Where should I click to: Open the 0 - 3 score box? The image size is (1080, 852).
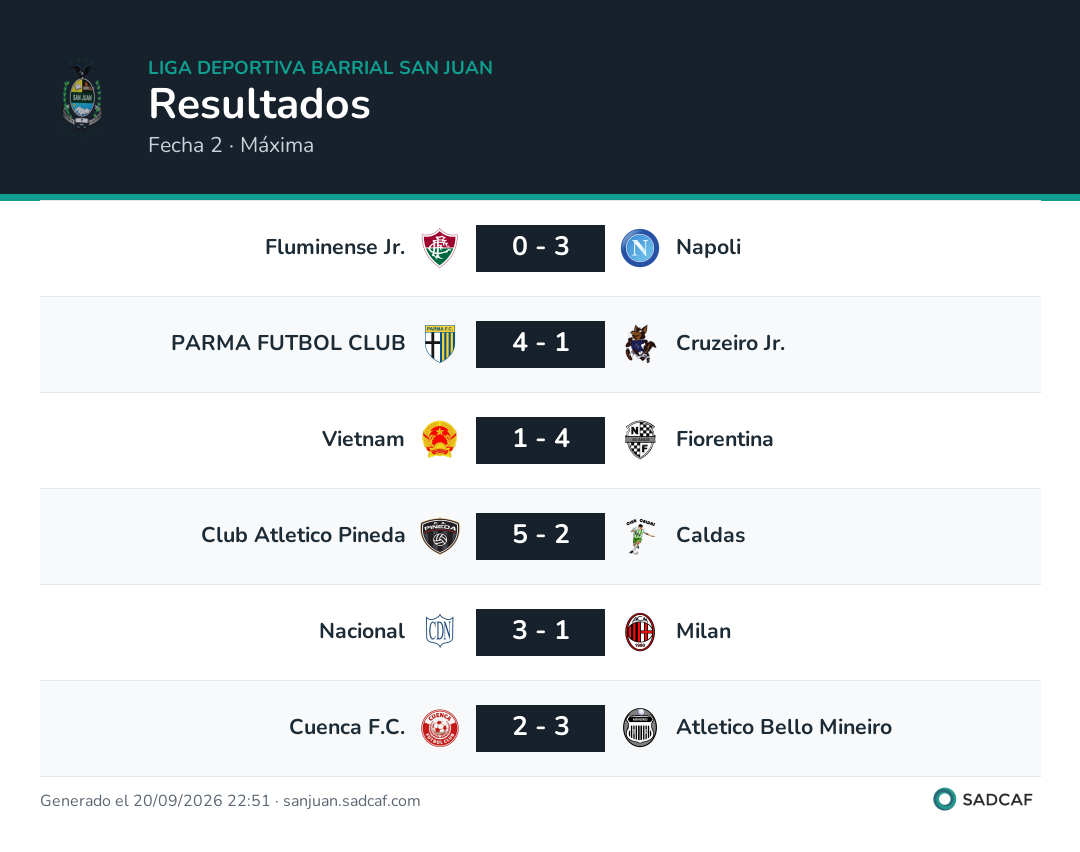coord(540,248)
